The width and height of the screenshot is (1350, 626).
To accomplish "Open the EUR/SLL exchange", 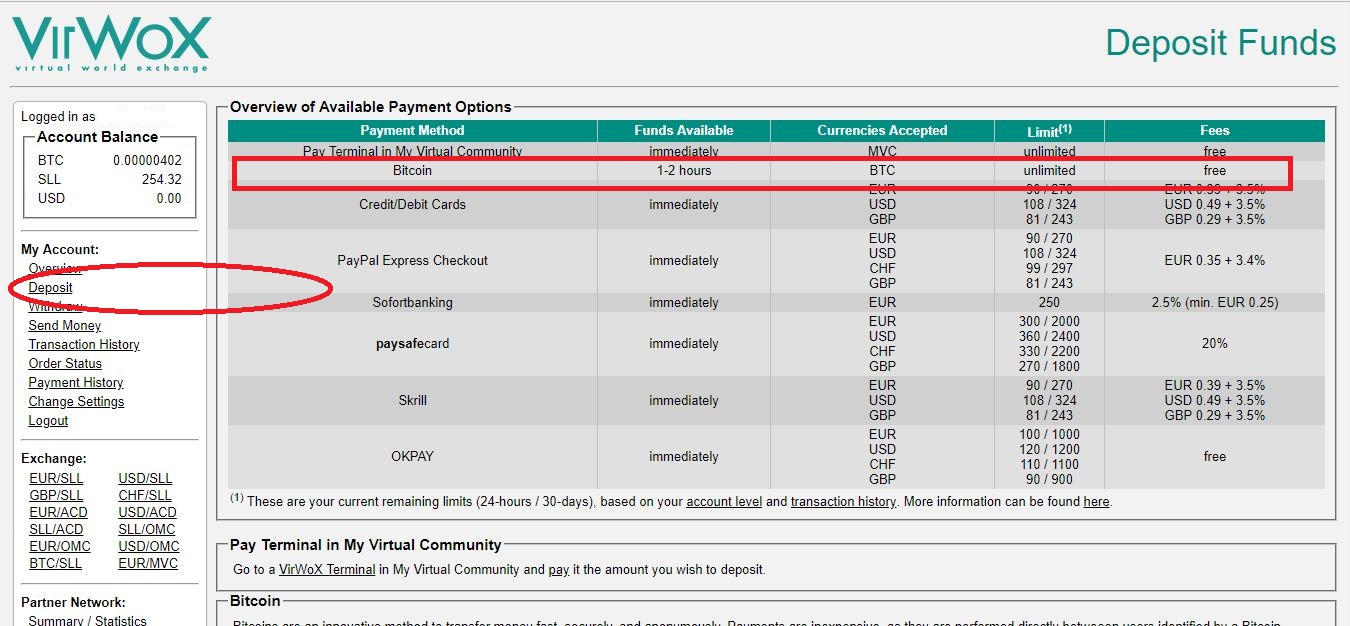I will pos(56,479).
